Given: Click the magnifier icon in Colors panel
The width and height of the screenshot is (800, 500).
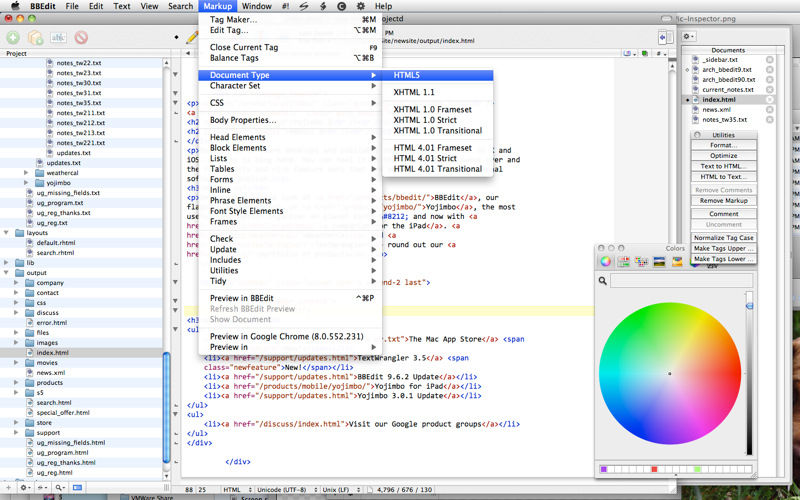Looking at the screenshot, I should [x=603, y=281].
